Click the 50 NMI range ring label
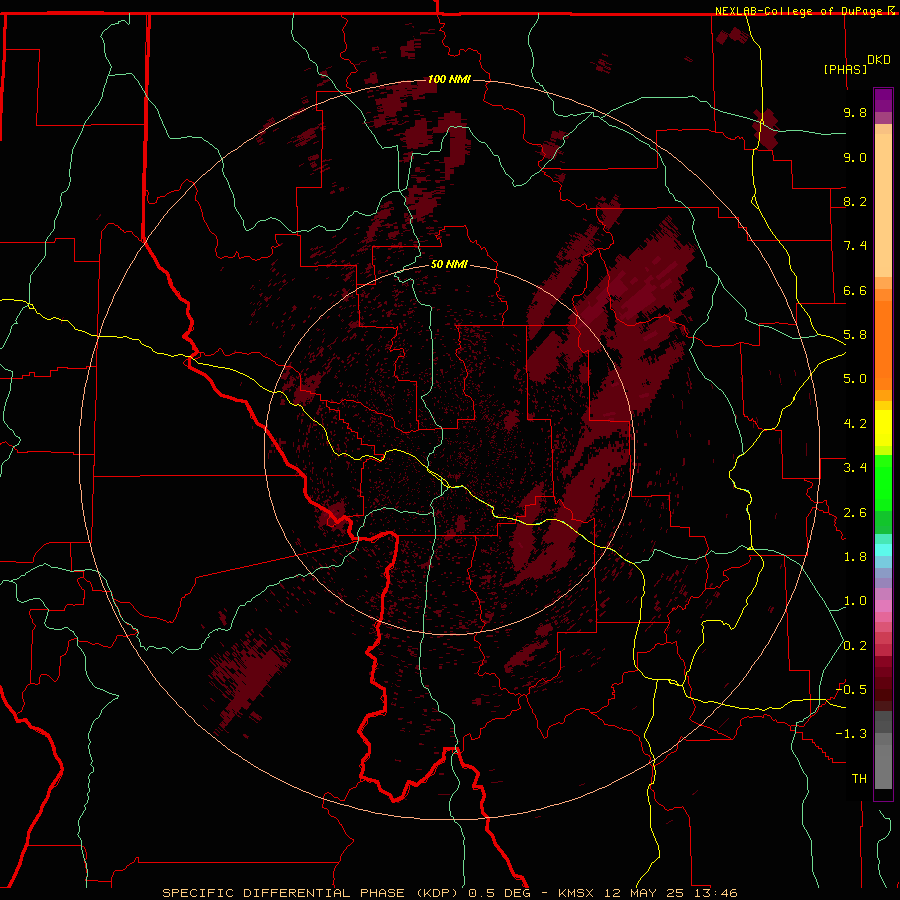The image size is (900, 900). [449, 264]
